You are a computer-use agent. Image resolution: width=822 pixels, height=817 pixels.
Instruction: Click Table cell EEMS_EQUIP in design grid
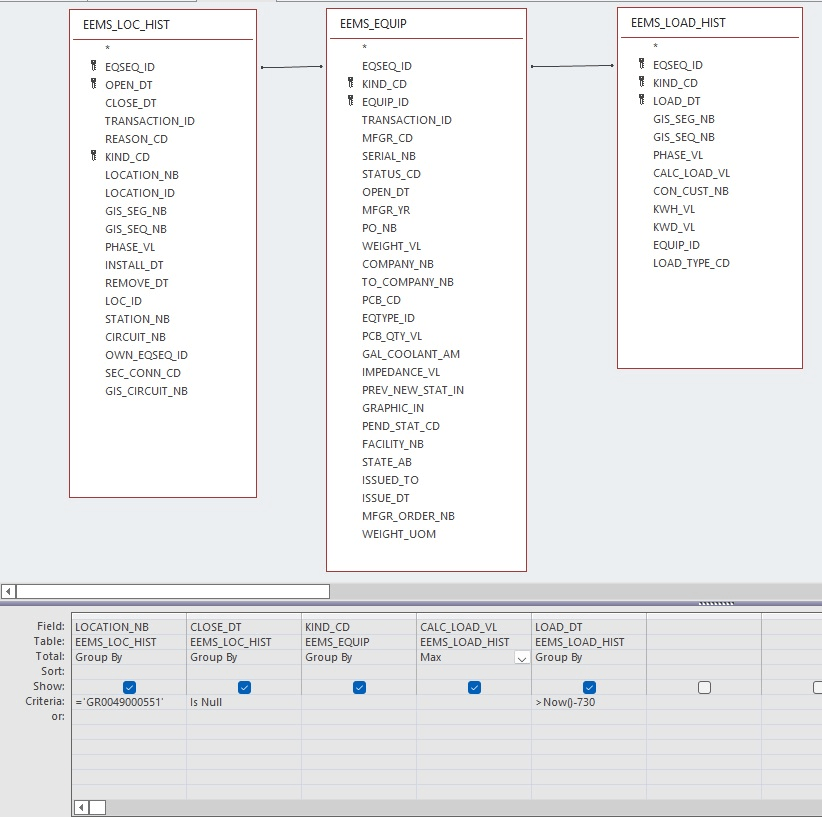pos(359,642)
